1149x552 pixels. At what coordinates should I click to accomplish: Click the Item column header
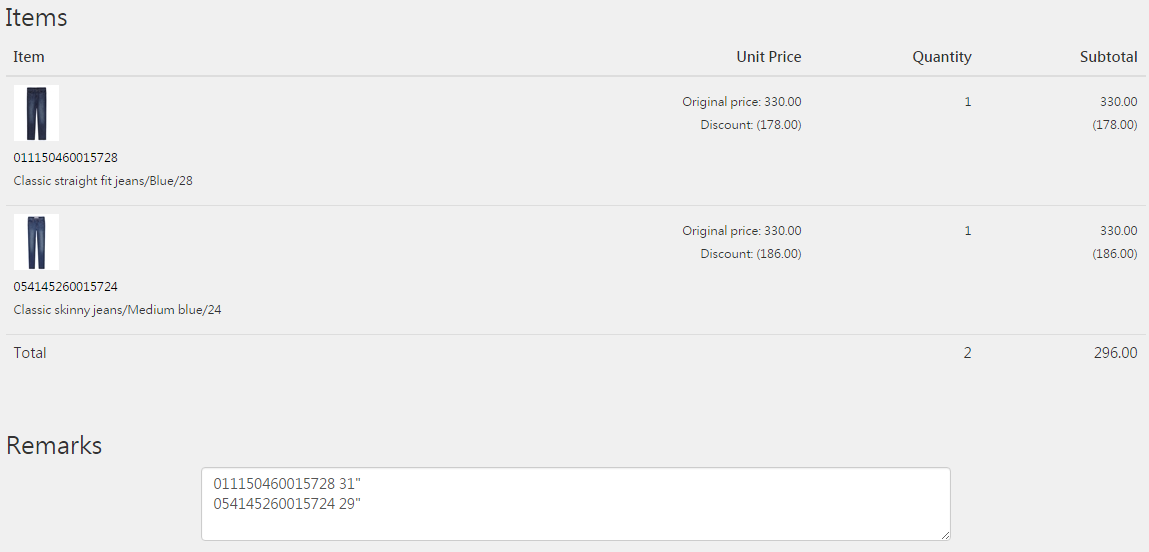[x=29, y=57]
